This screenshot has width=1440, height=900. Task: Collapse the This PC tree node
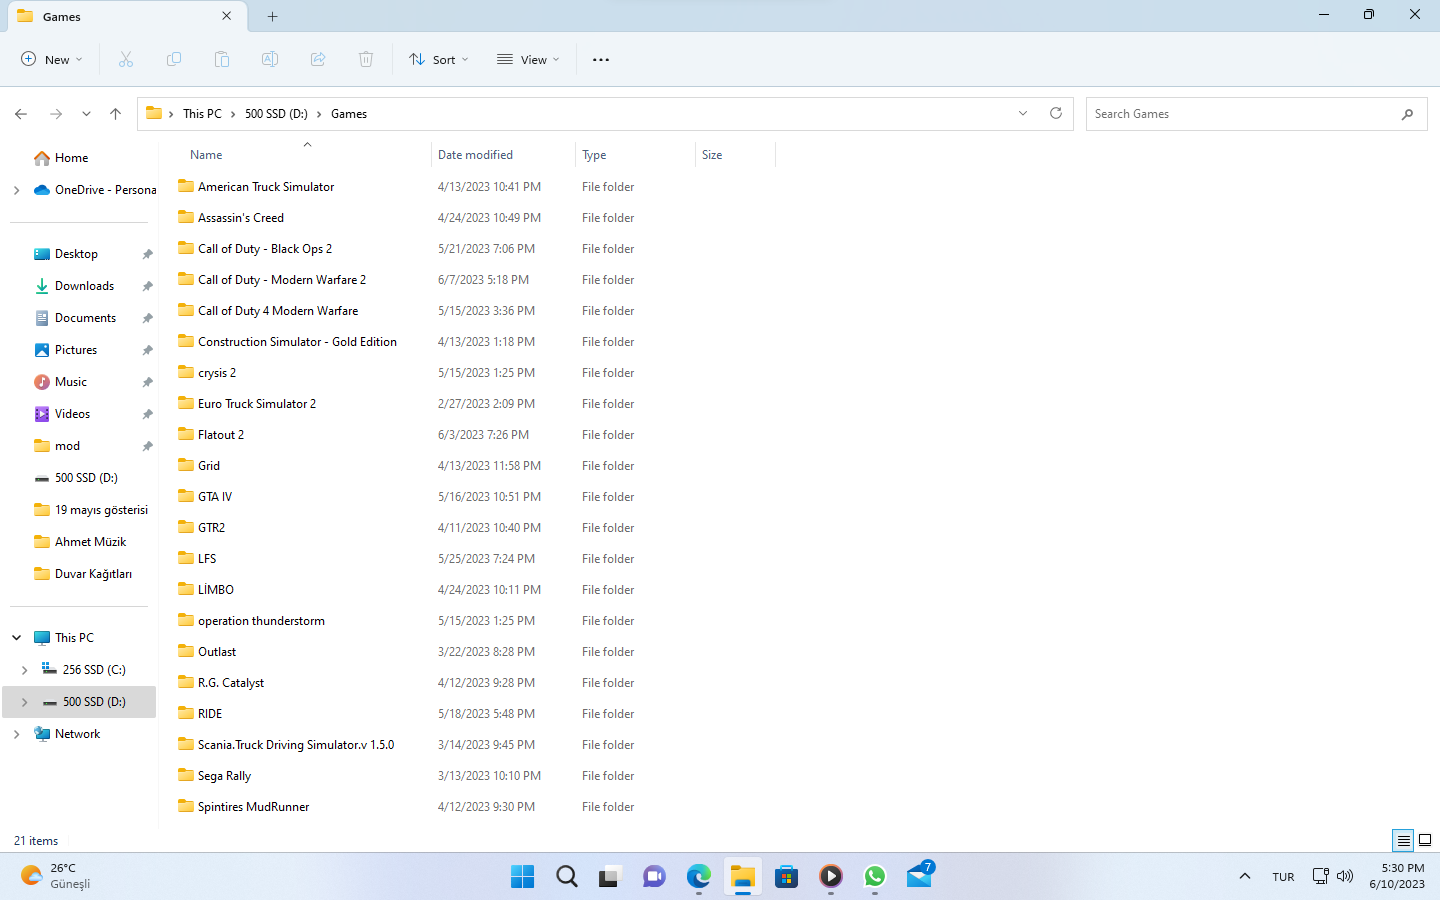pyautogui.click(x=16, y=638)
